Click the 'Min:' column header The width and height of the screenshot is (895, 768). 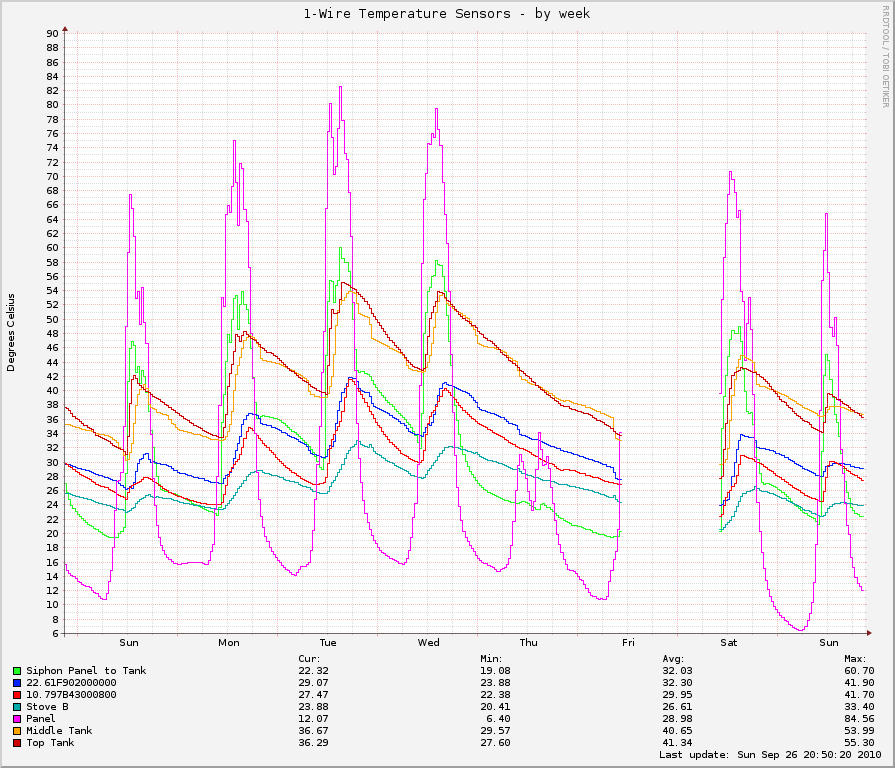491,659
